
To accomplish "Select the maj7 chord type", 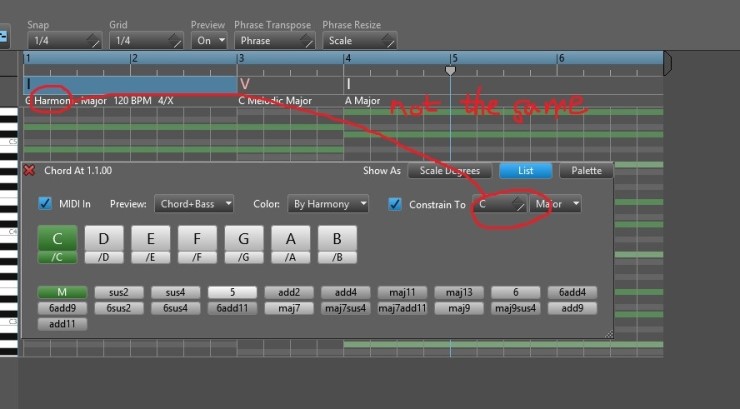I will (x=289, y=308).
